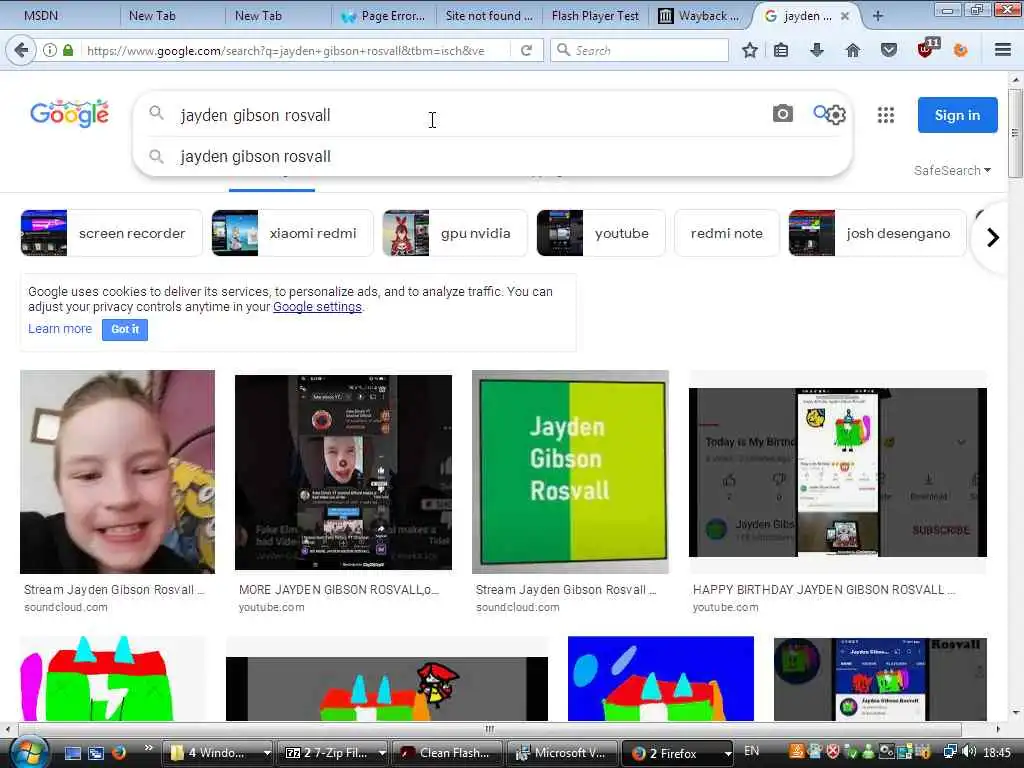The width and height of the screenshot is (1024, 768).
Task: Open Clean Flash taskbar window
Action: coord(448,753)
